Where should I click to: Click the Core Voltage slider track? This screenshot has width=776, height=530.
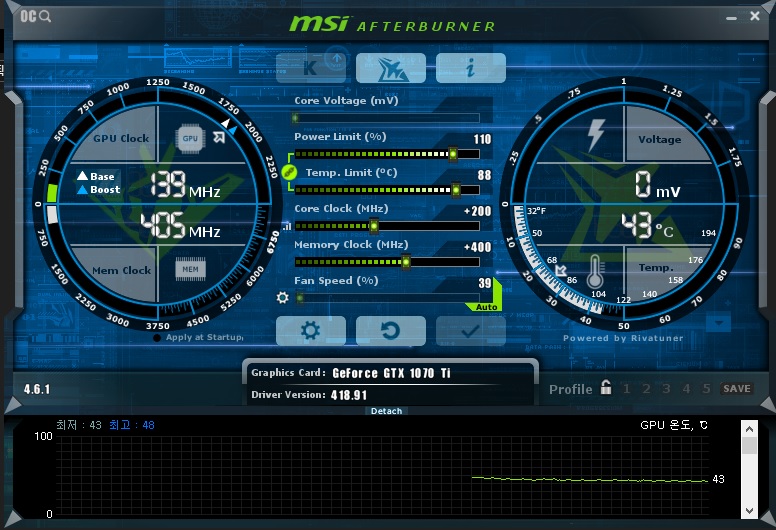[x=387, y=118]
